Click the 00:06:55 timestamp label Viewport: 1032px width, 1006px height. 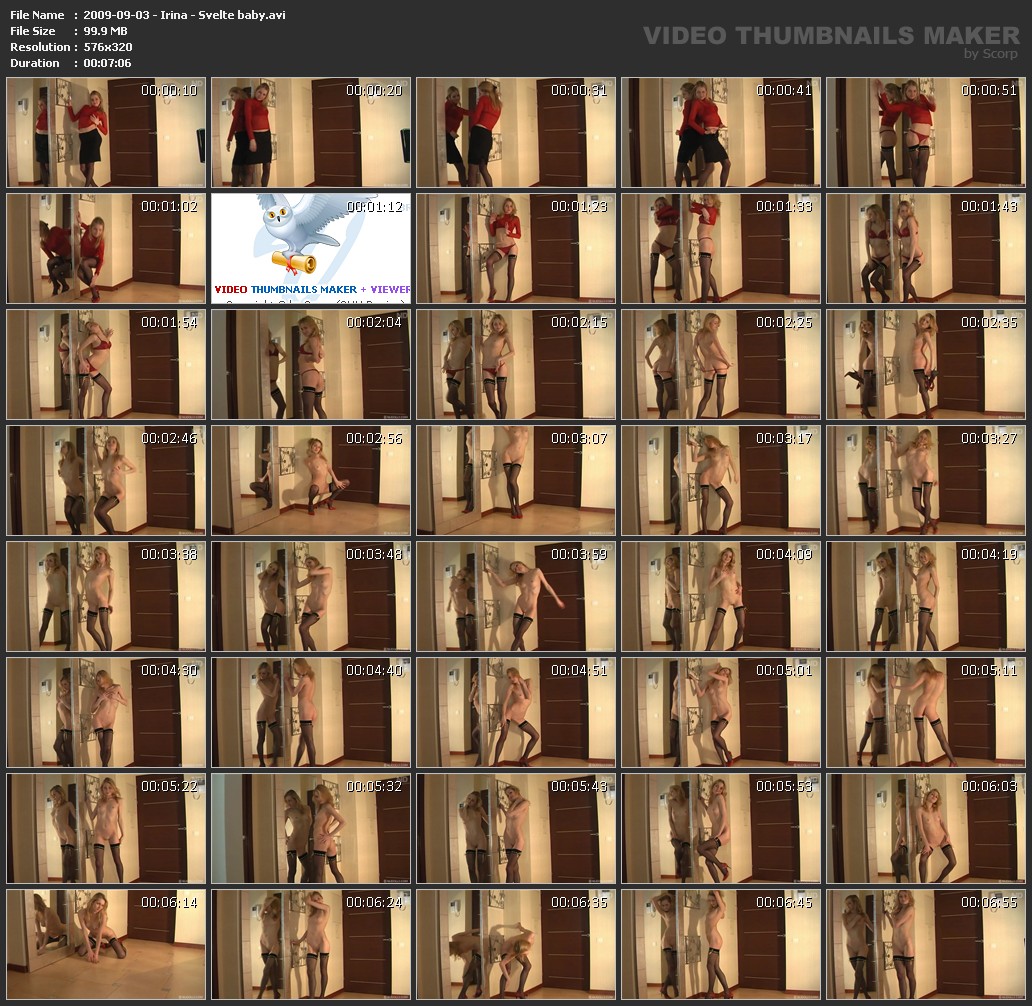988,902
